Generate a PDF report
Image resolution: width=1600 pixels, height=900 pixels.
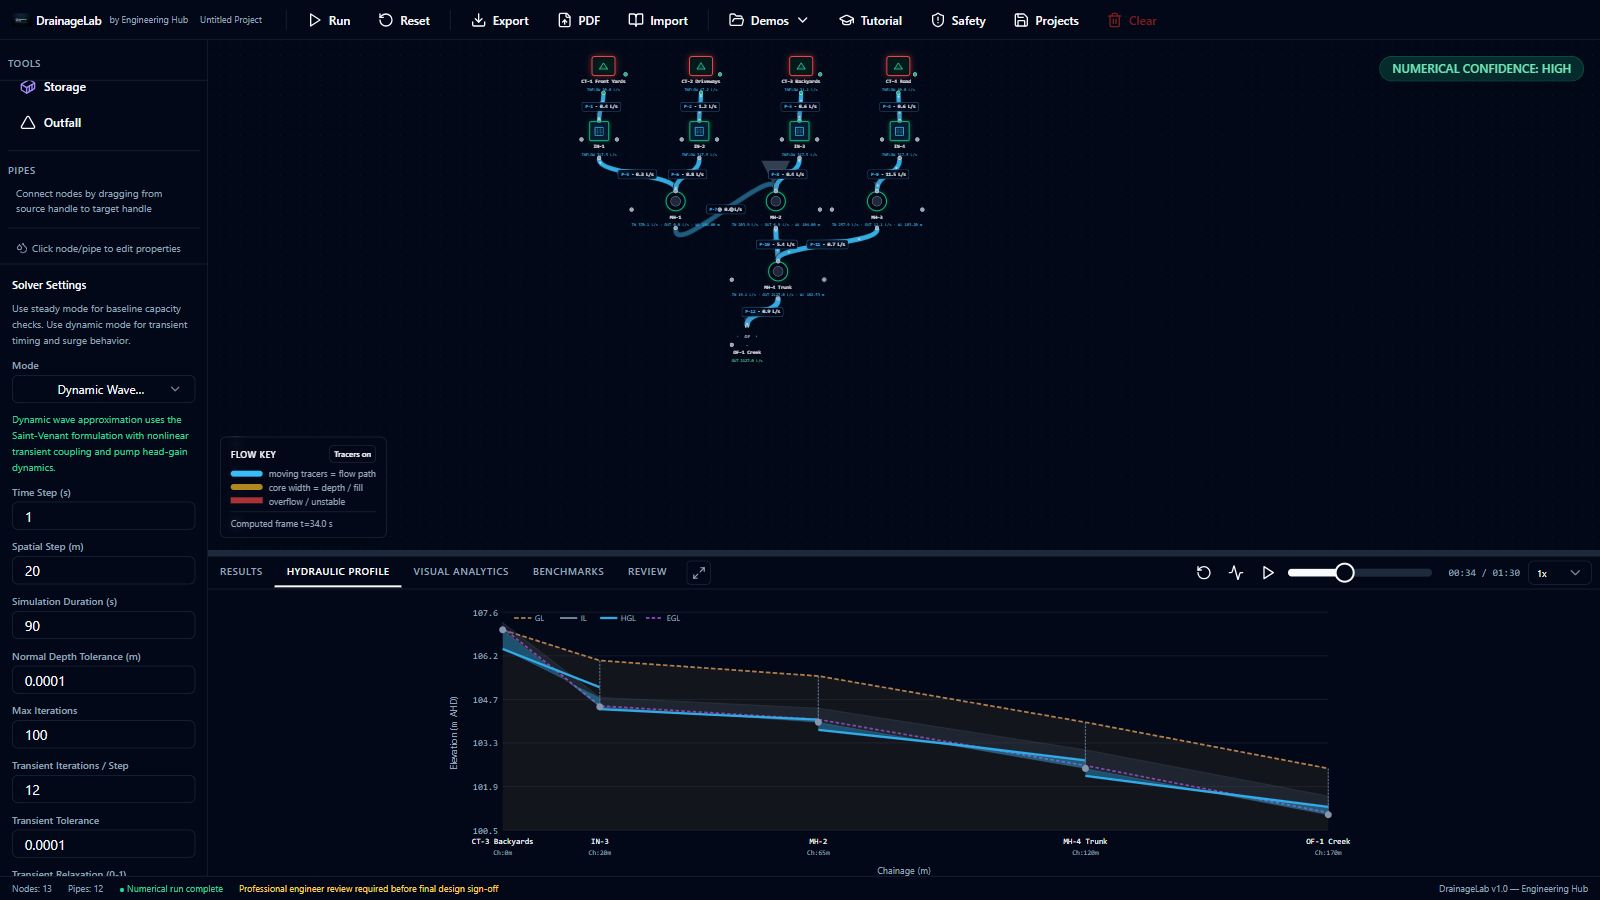point(579,20)
